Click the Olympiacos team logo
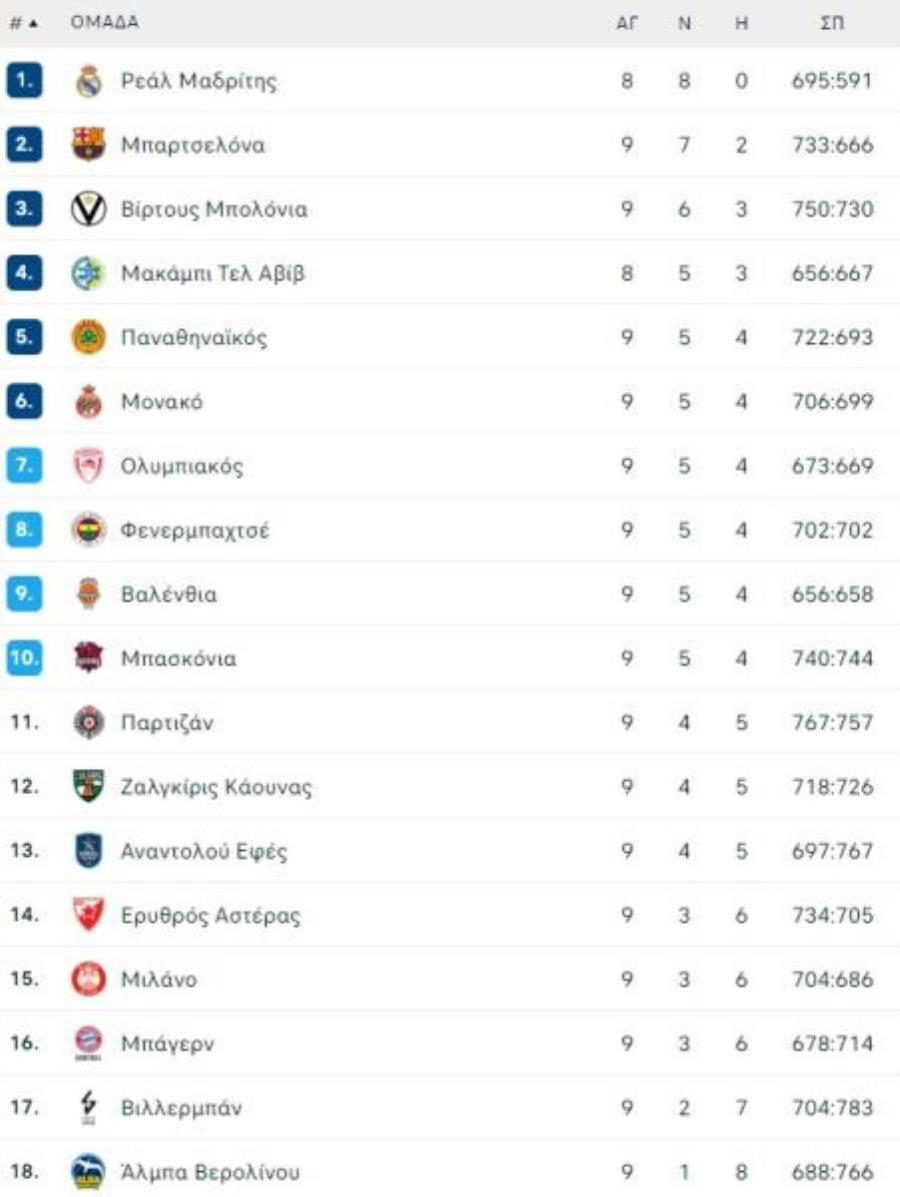 89,465
